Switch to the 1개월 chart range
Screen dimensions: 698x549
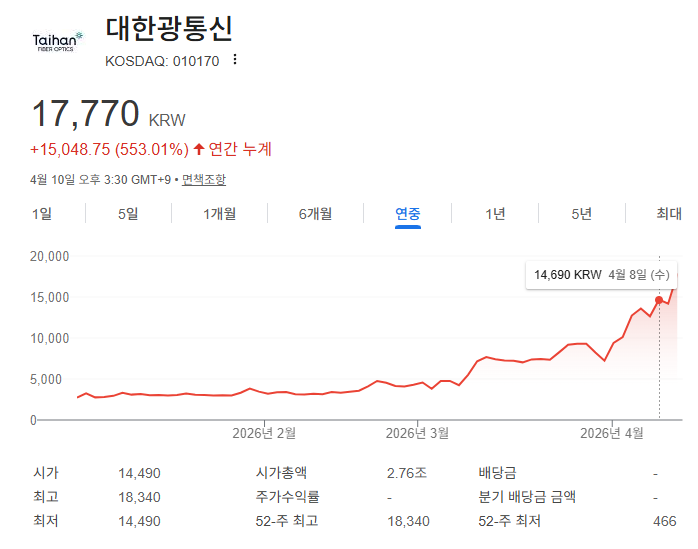pos(220,214)
